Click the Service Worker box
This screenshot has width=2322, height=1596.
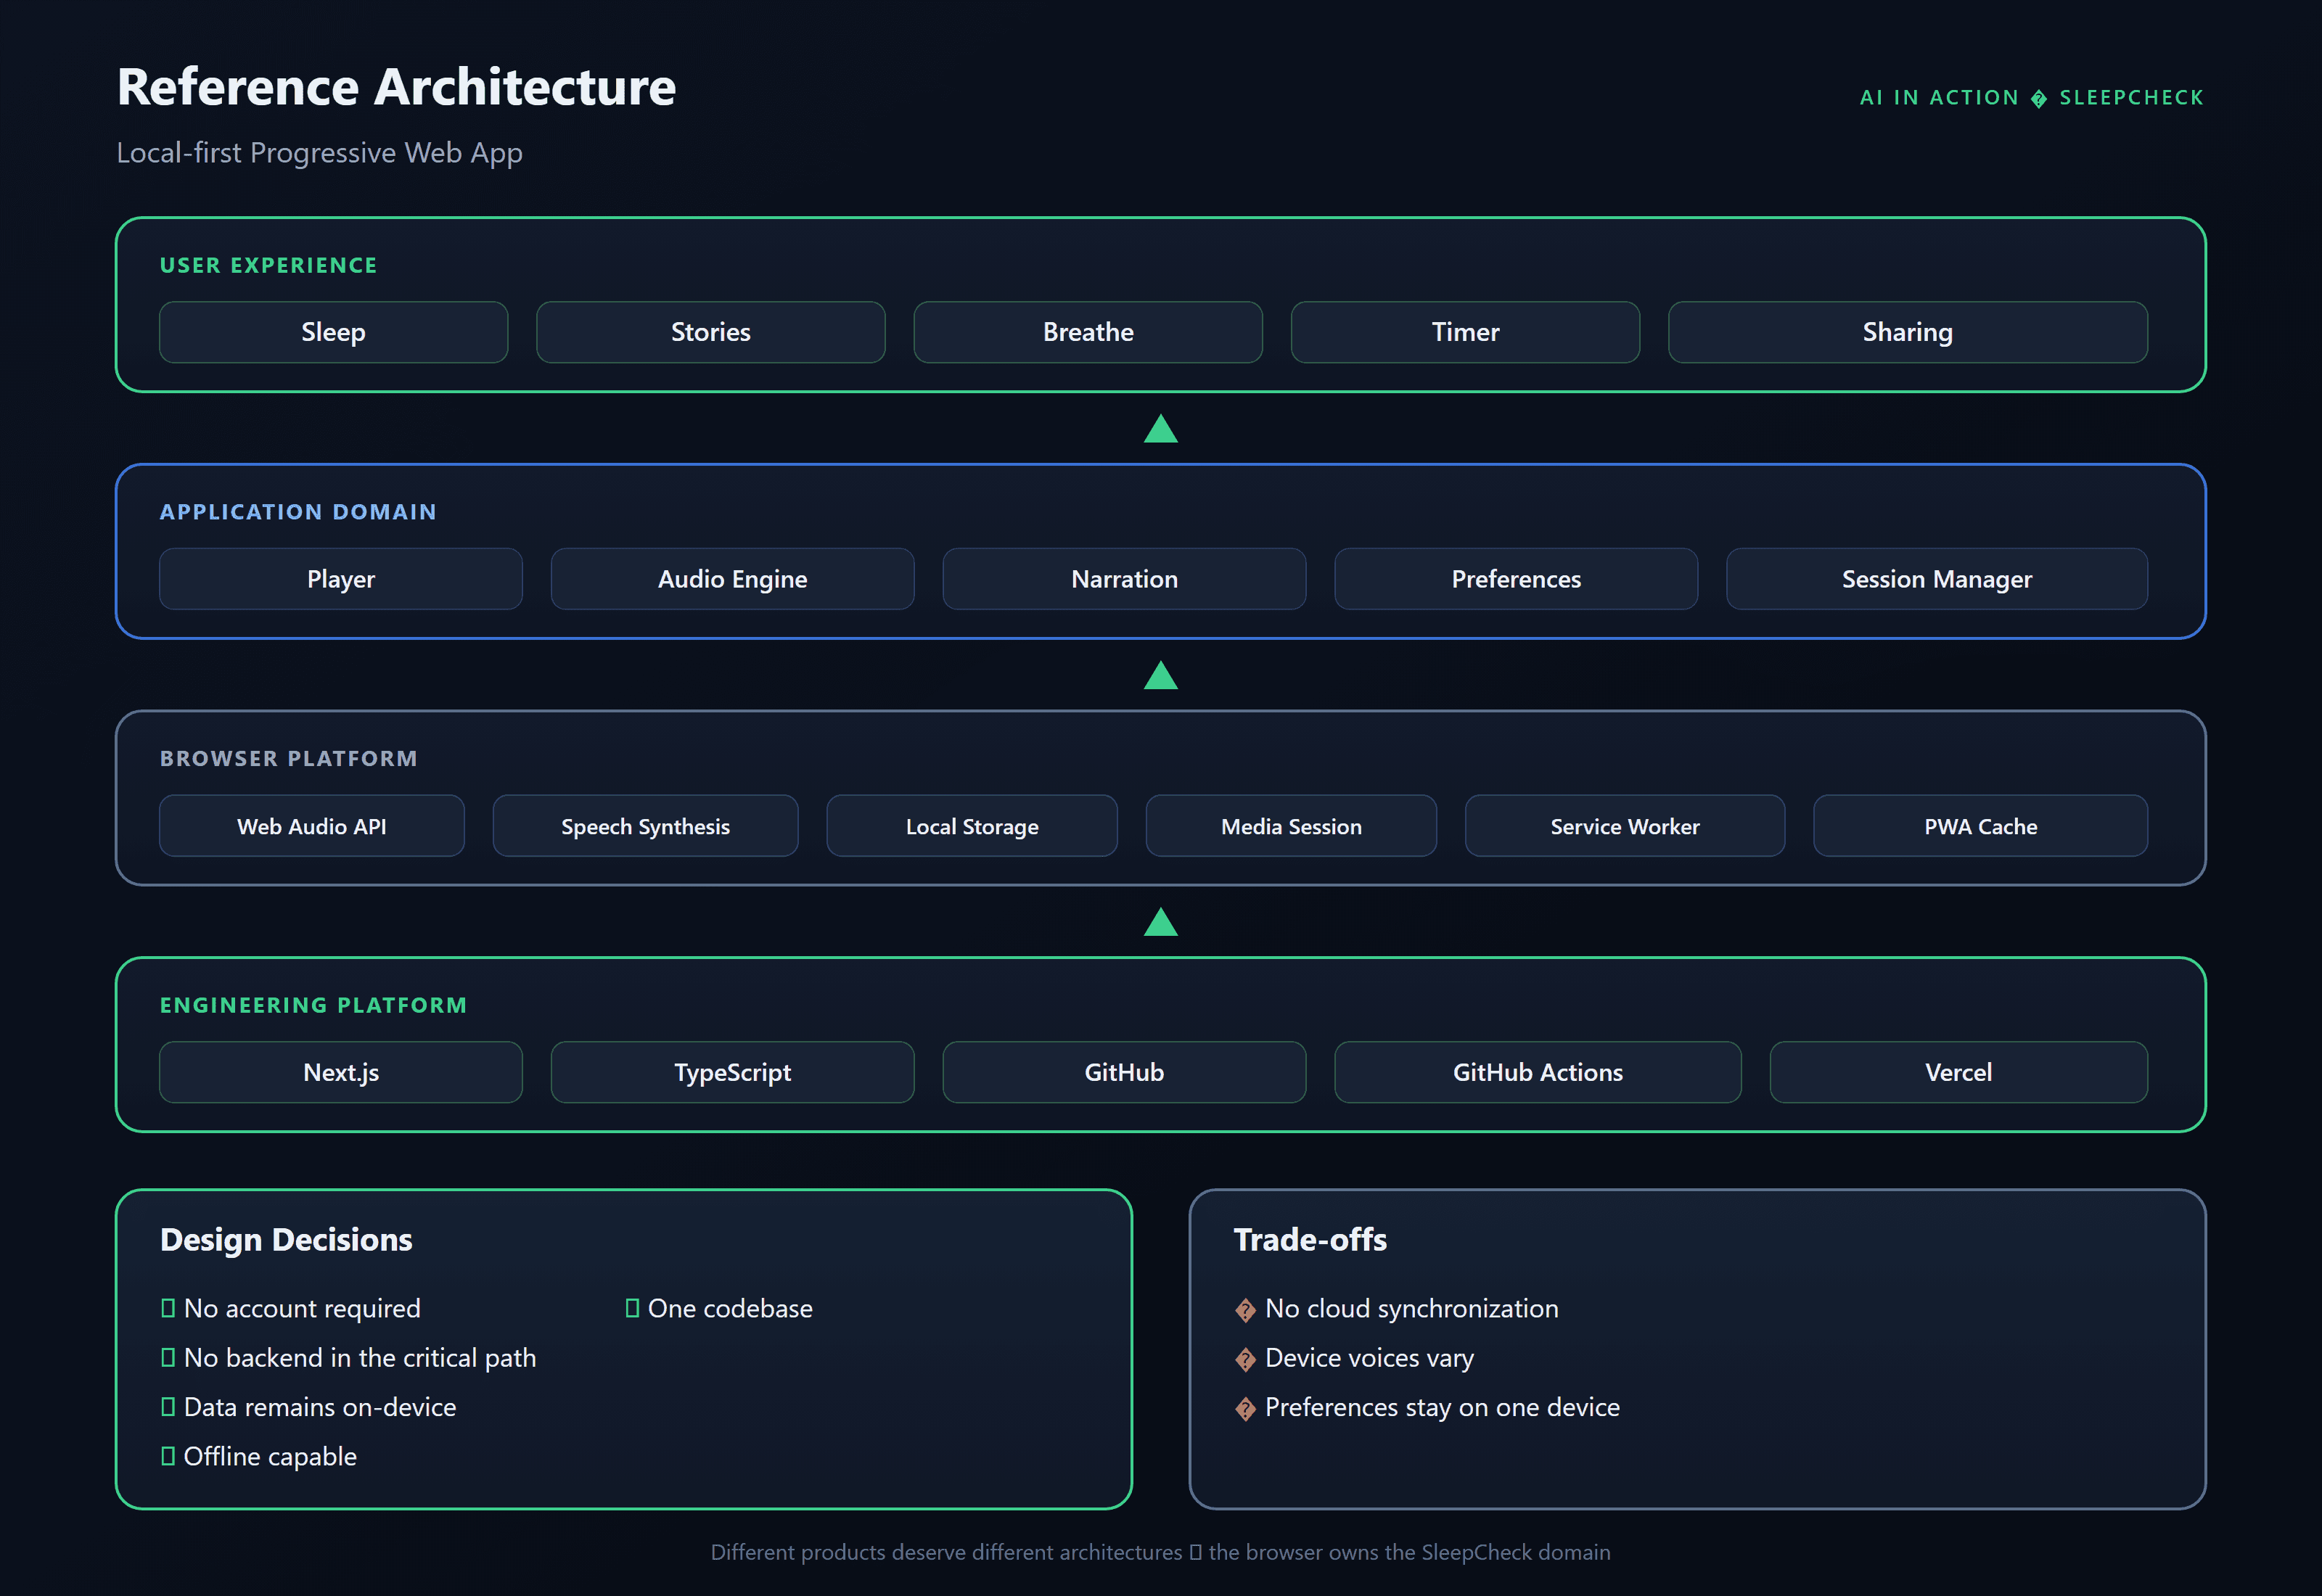(1625, 826)
